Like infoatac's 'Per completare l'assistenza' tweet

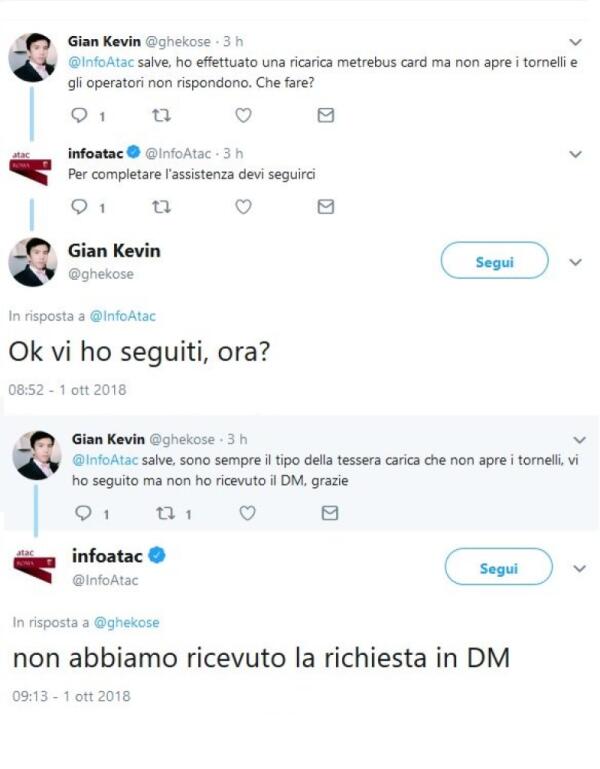pos(242,207)
